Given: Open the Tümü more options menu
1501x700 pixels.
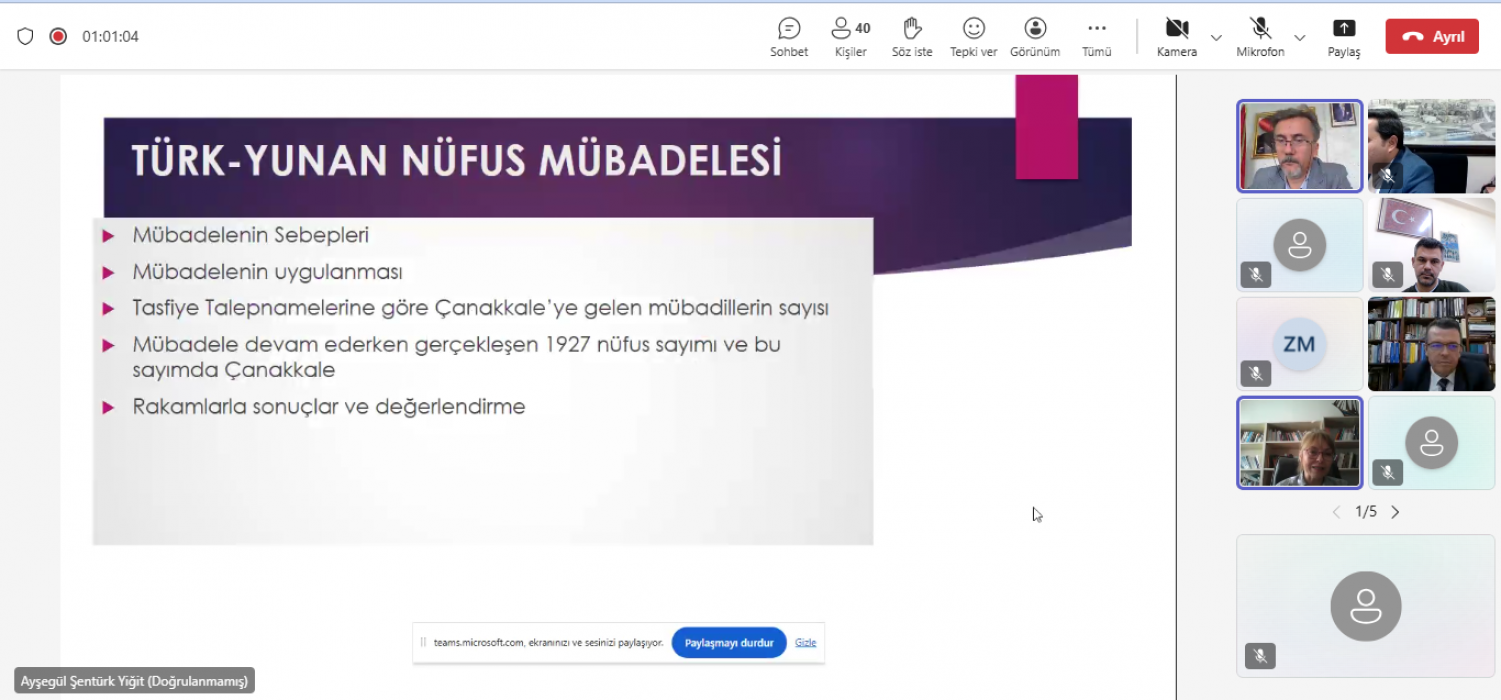Looking at the screenshot, I should pos(1097,37).
